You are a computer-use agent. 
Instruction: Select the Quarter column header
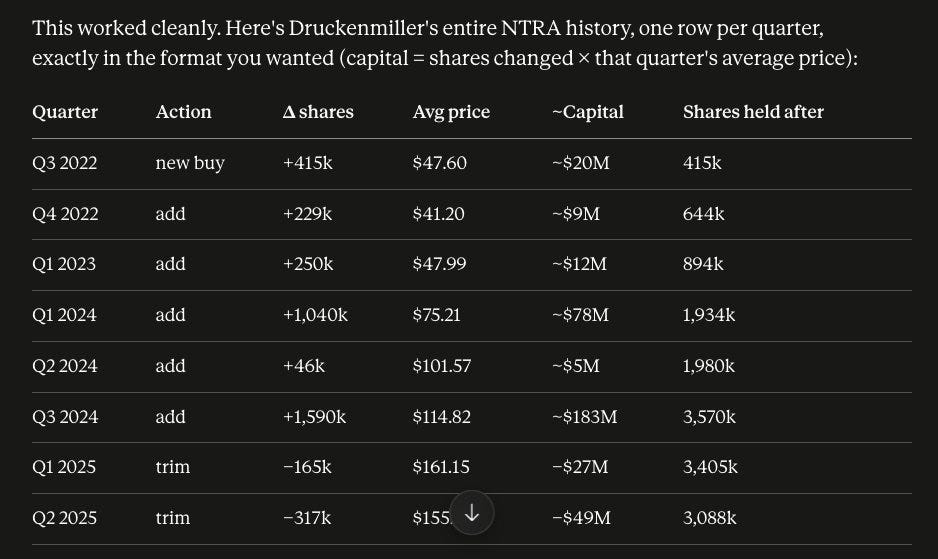coord(65,112)
